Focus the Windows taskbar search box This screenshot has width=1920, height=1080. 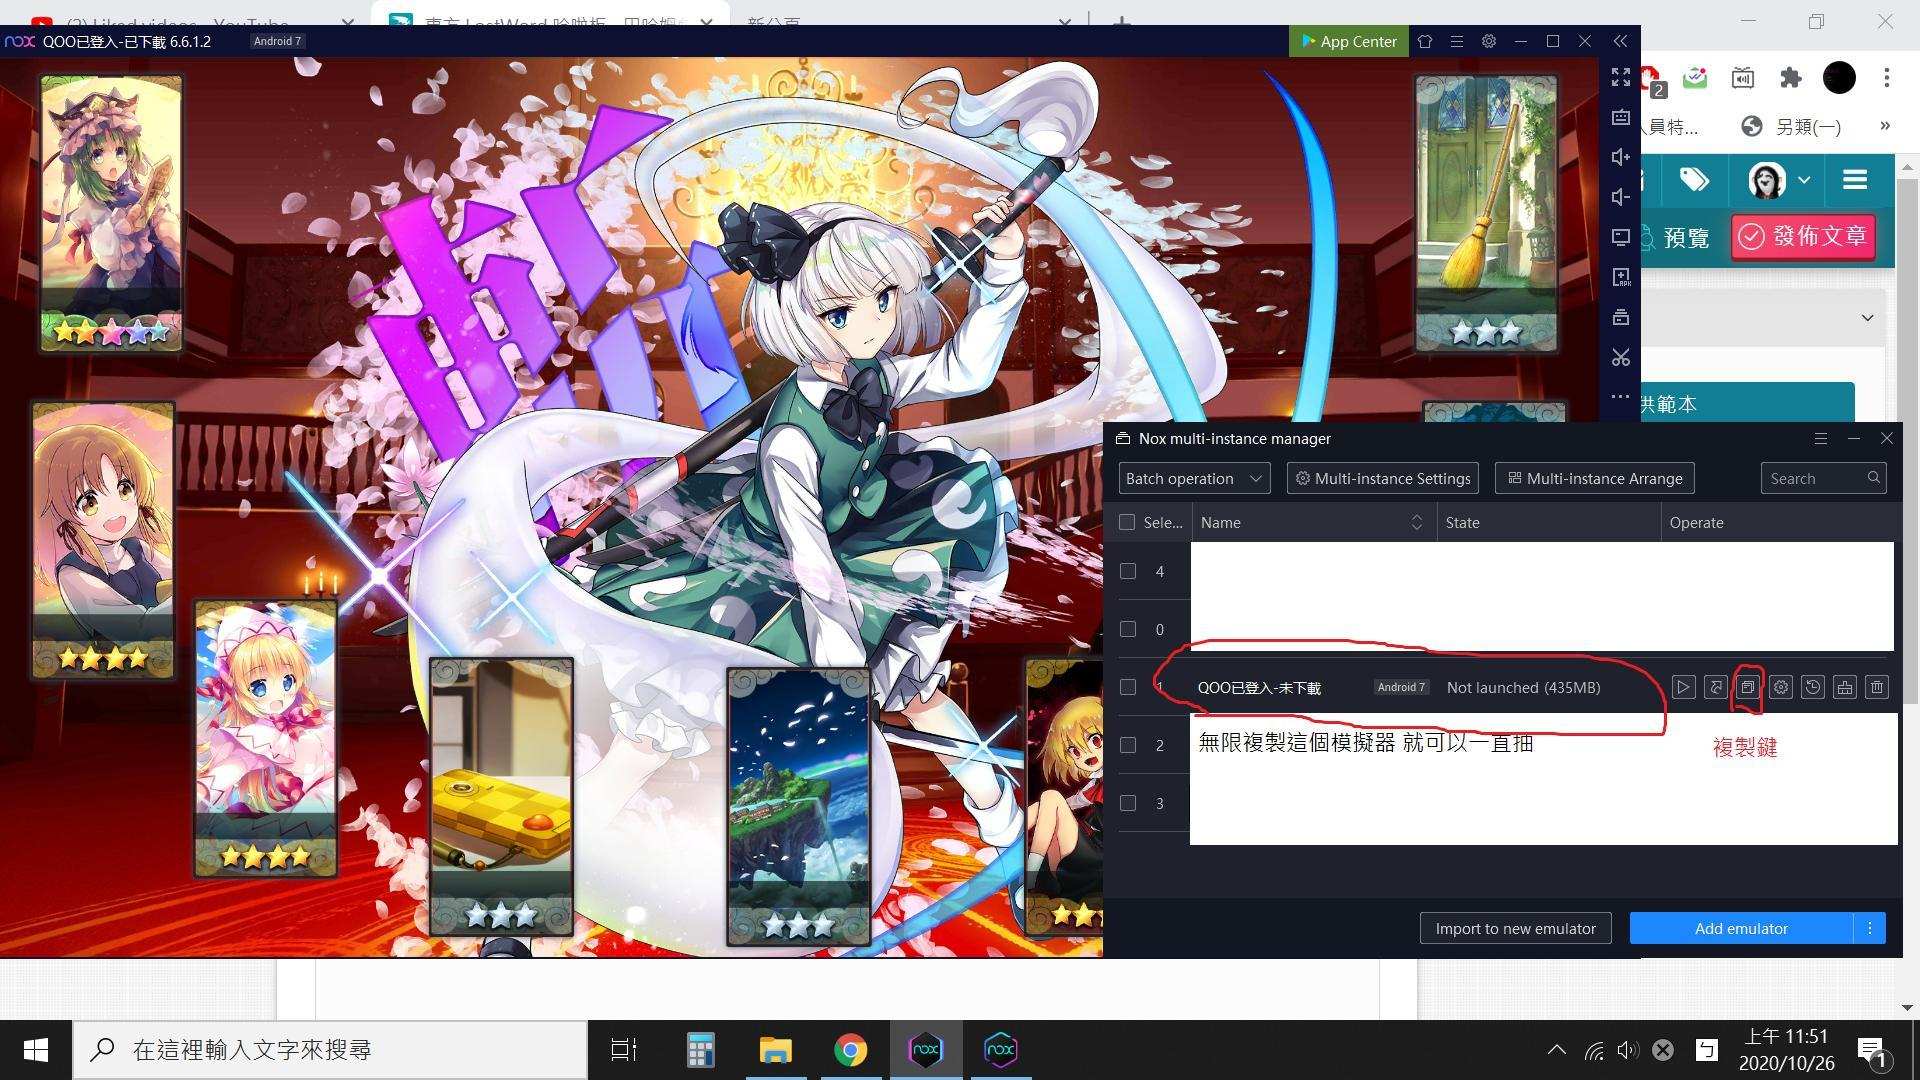330,1050
